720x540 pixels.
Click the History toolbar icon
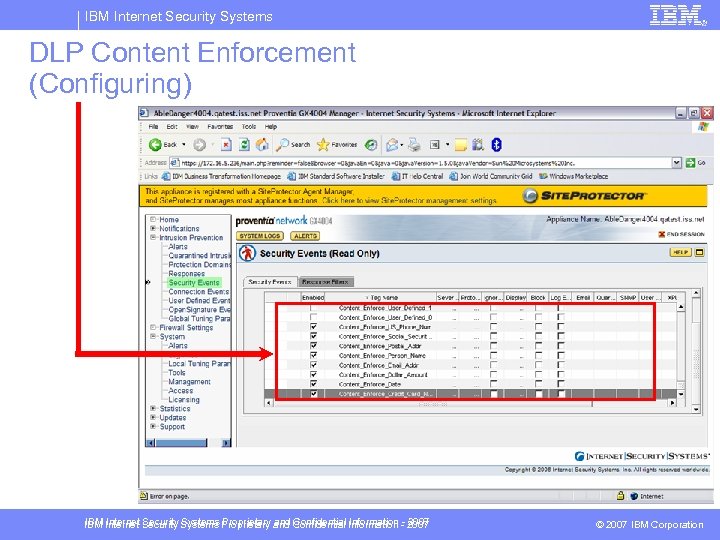tap(371, 145)
